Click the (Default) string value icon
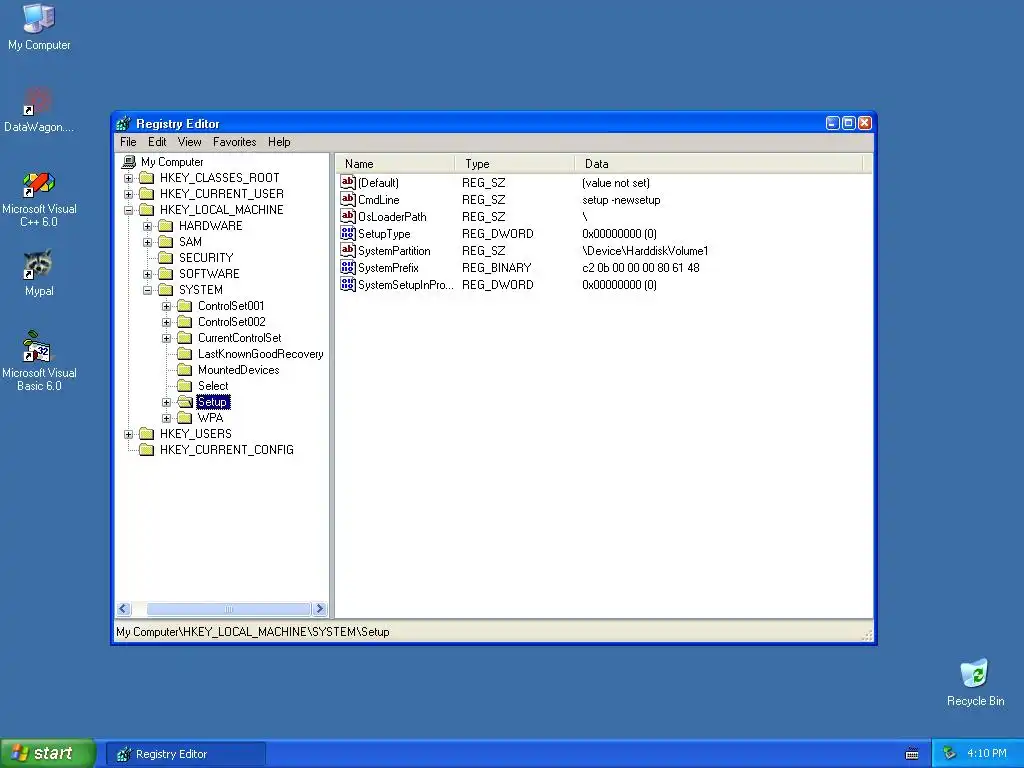Image resolution: width=1024 pixels, height=768 pixels. pyautogui.click(x=348, y=182)
